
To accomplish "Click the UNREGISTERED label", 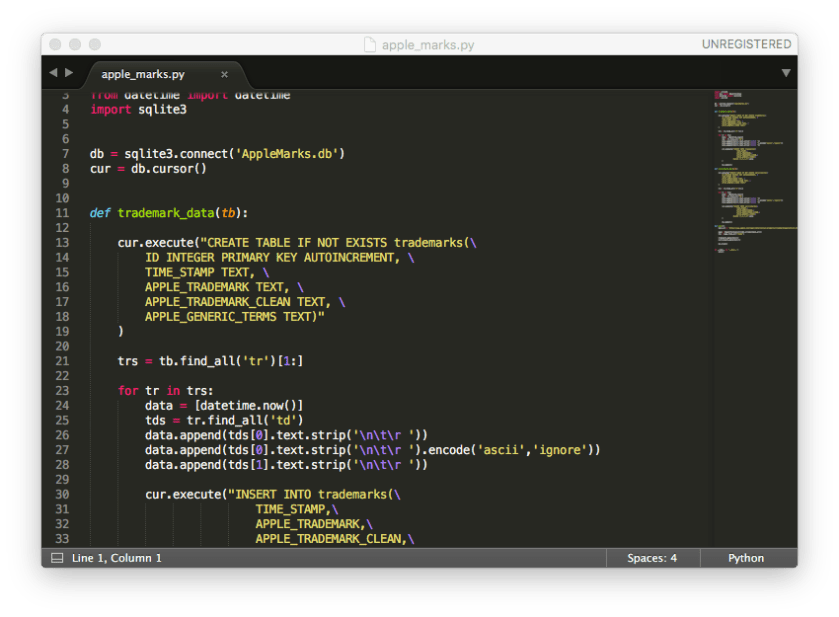I will (747, 45).
